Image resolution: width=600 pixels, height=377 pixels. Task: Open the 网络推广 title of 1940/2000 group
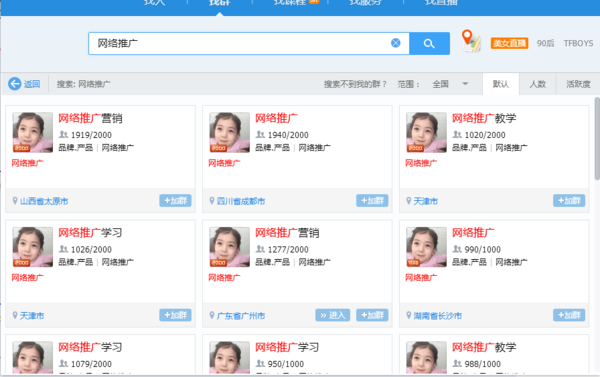[x=276, y=118]
